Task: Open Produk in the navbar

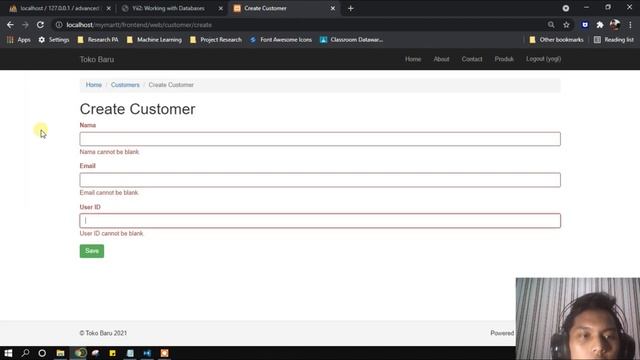Action: tap(504, 59)
